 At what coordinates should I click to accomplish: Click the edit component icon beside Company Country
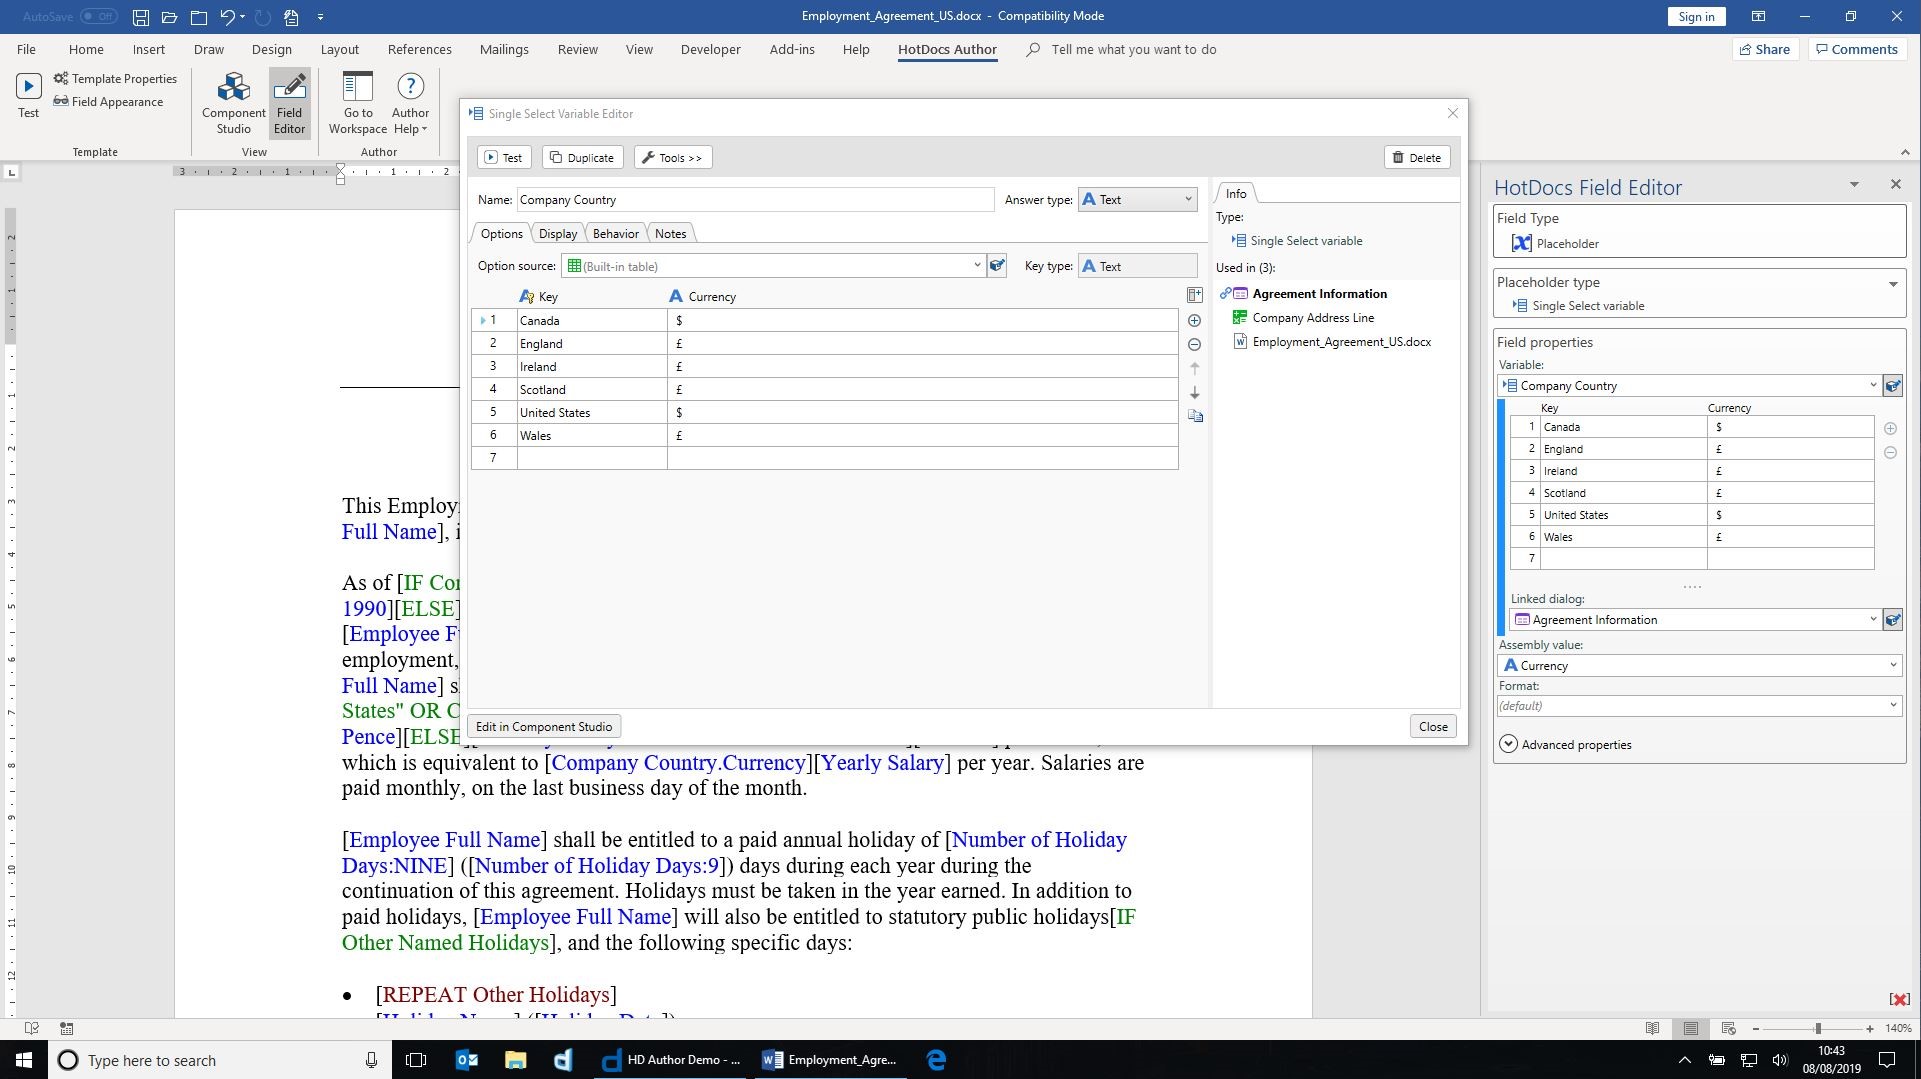click(1891, 385)
